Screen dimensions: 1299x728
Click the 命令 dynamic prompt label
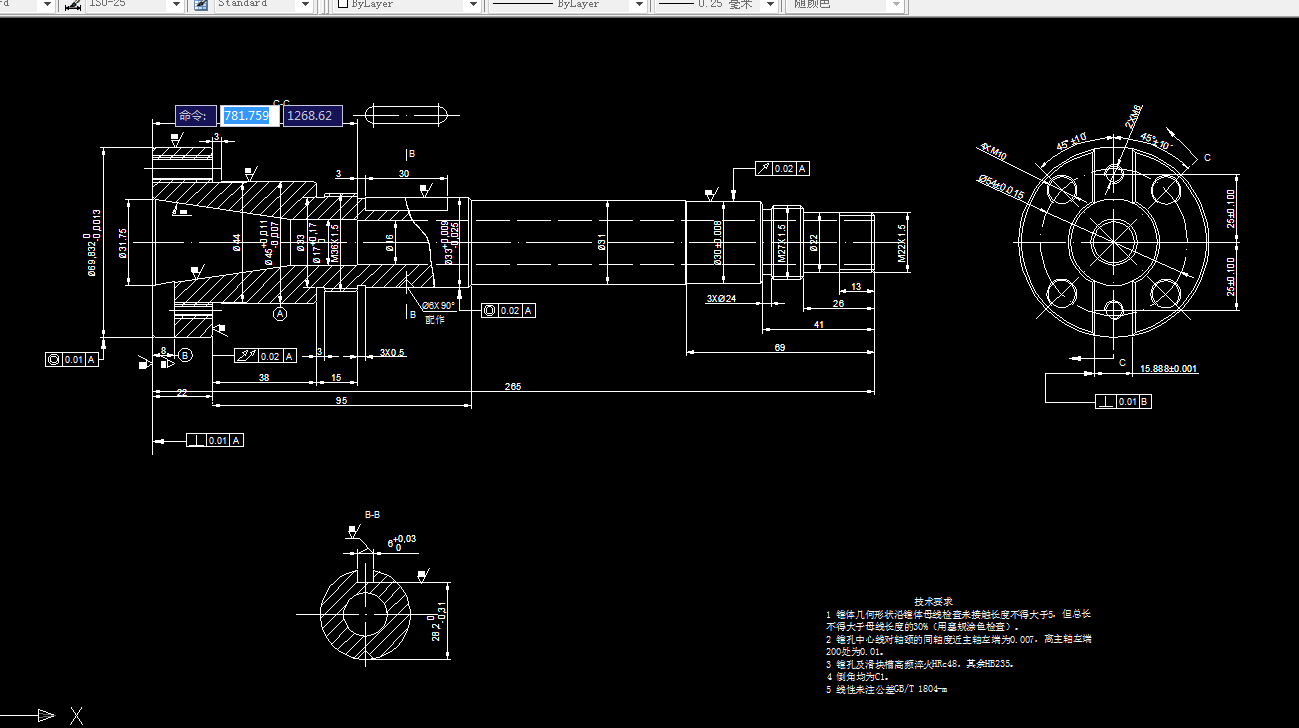point(196,115)
